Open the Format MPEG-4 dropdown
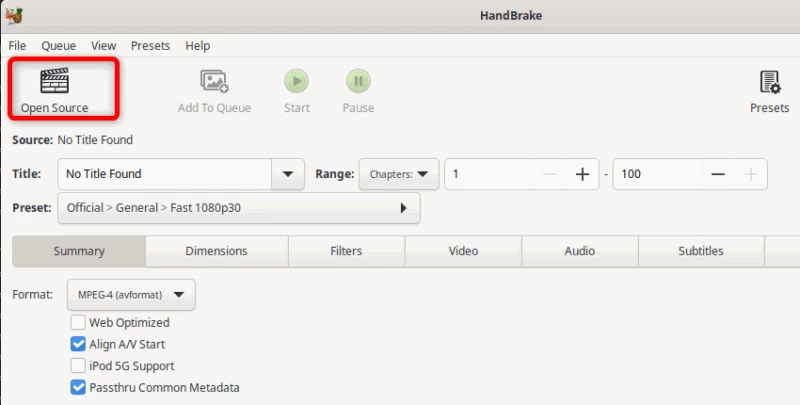Viewport: 800px width, 405px height. pyautogui.click(x=131, y=295)
